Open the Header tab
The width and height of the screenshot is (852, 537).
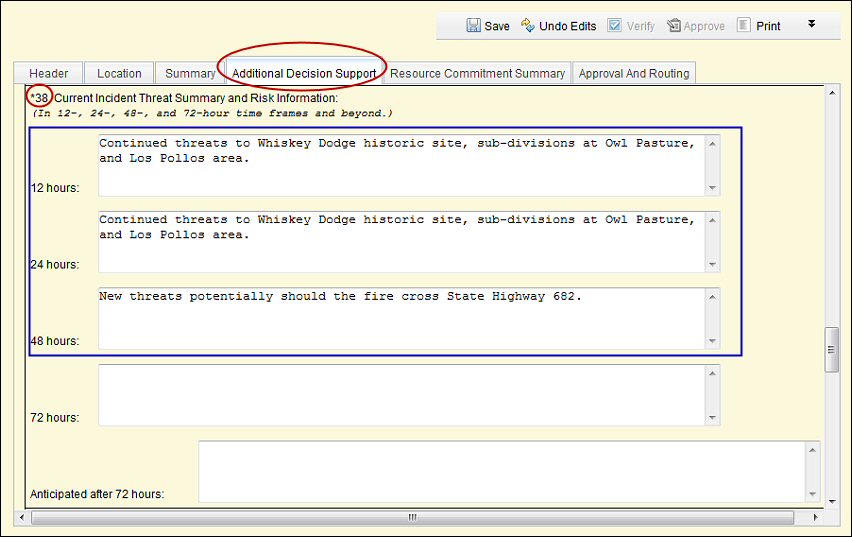click(48, 73)
